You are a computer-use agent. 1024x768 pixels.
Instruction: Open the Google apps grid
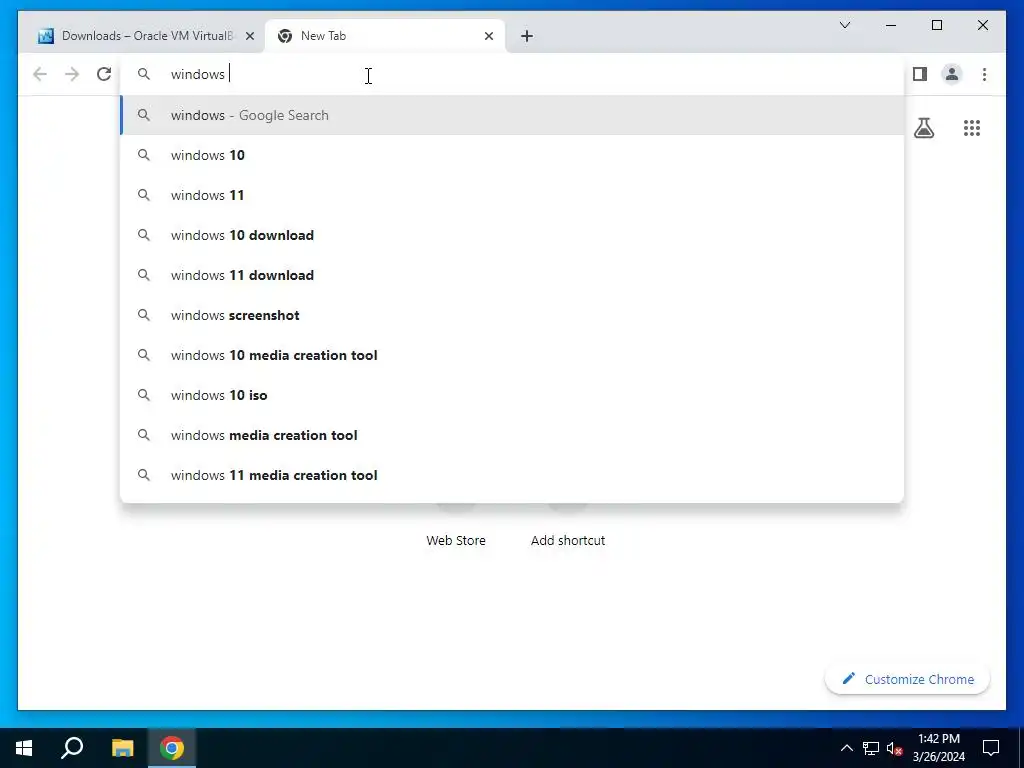tap(972, 128)
